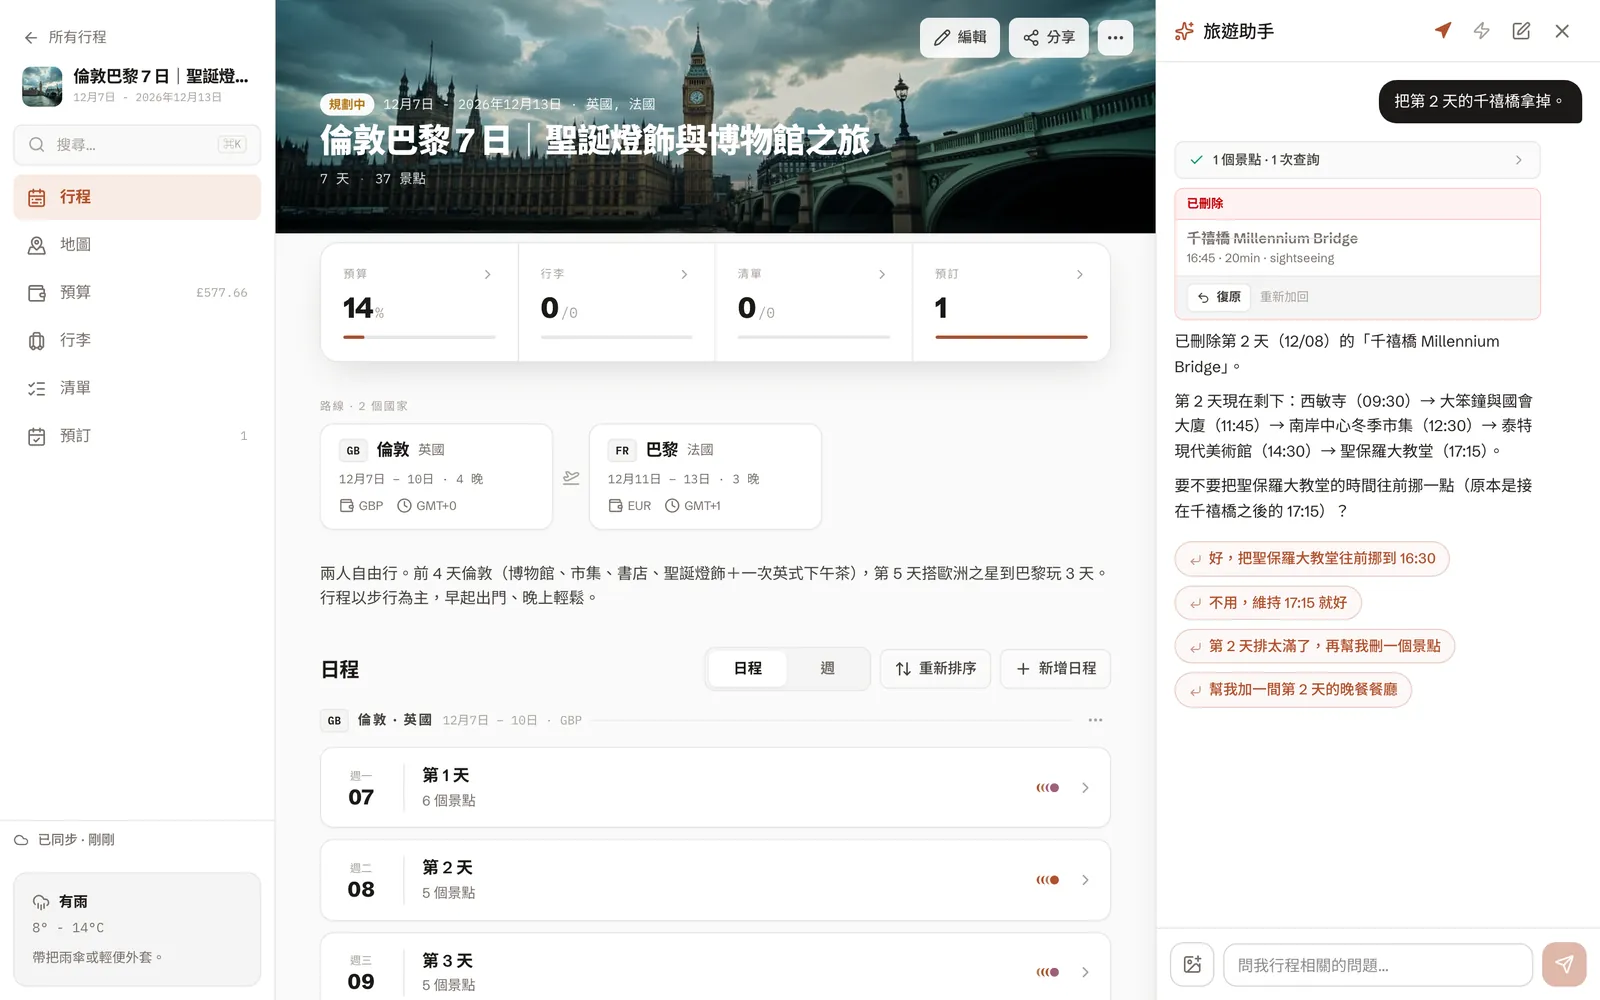Viewport: 1600px width, 1000px height.
Task: Expand 第 1 天 day card
Action: [x=715, y=788]
